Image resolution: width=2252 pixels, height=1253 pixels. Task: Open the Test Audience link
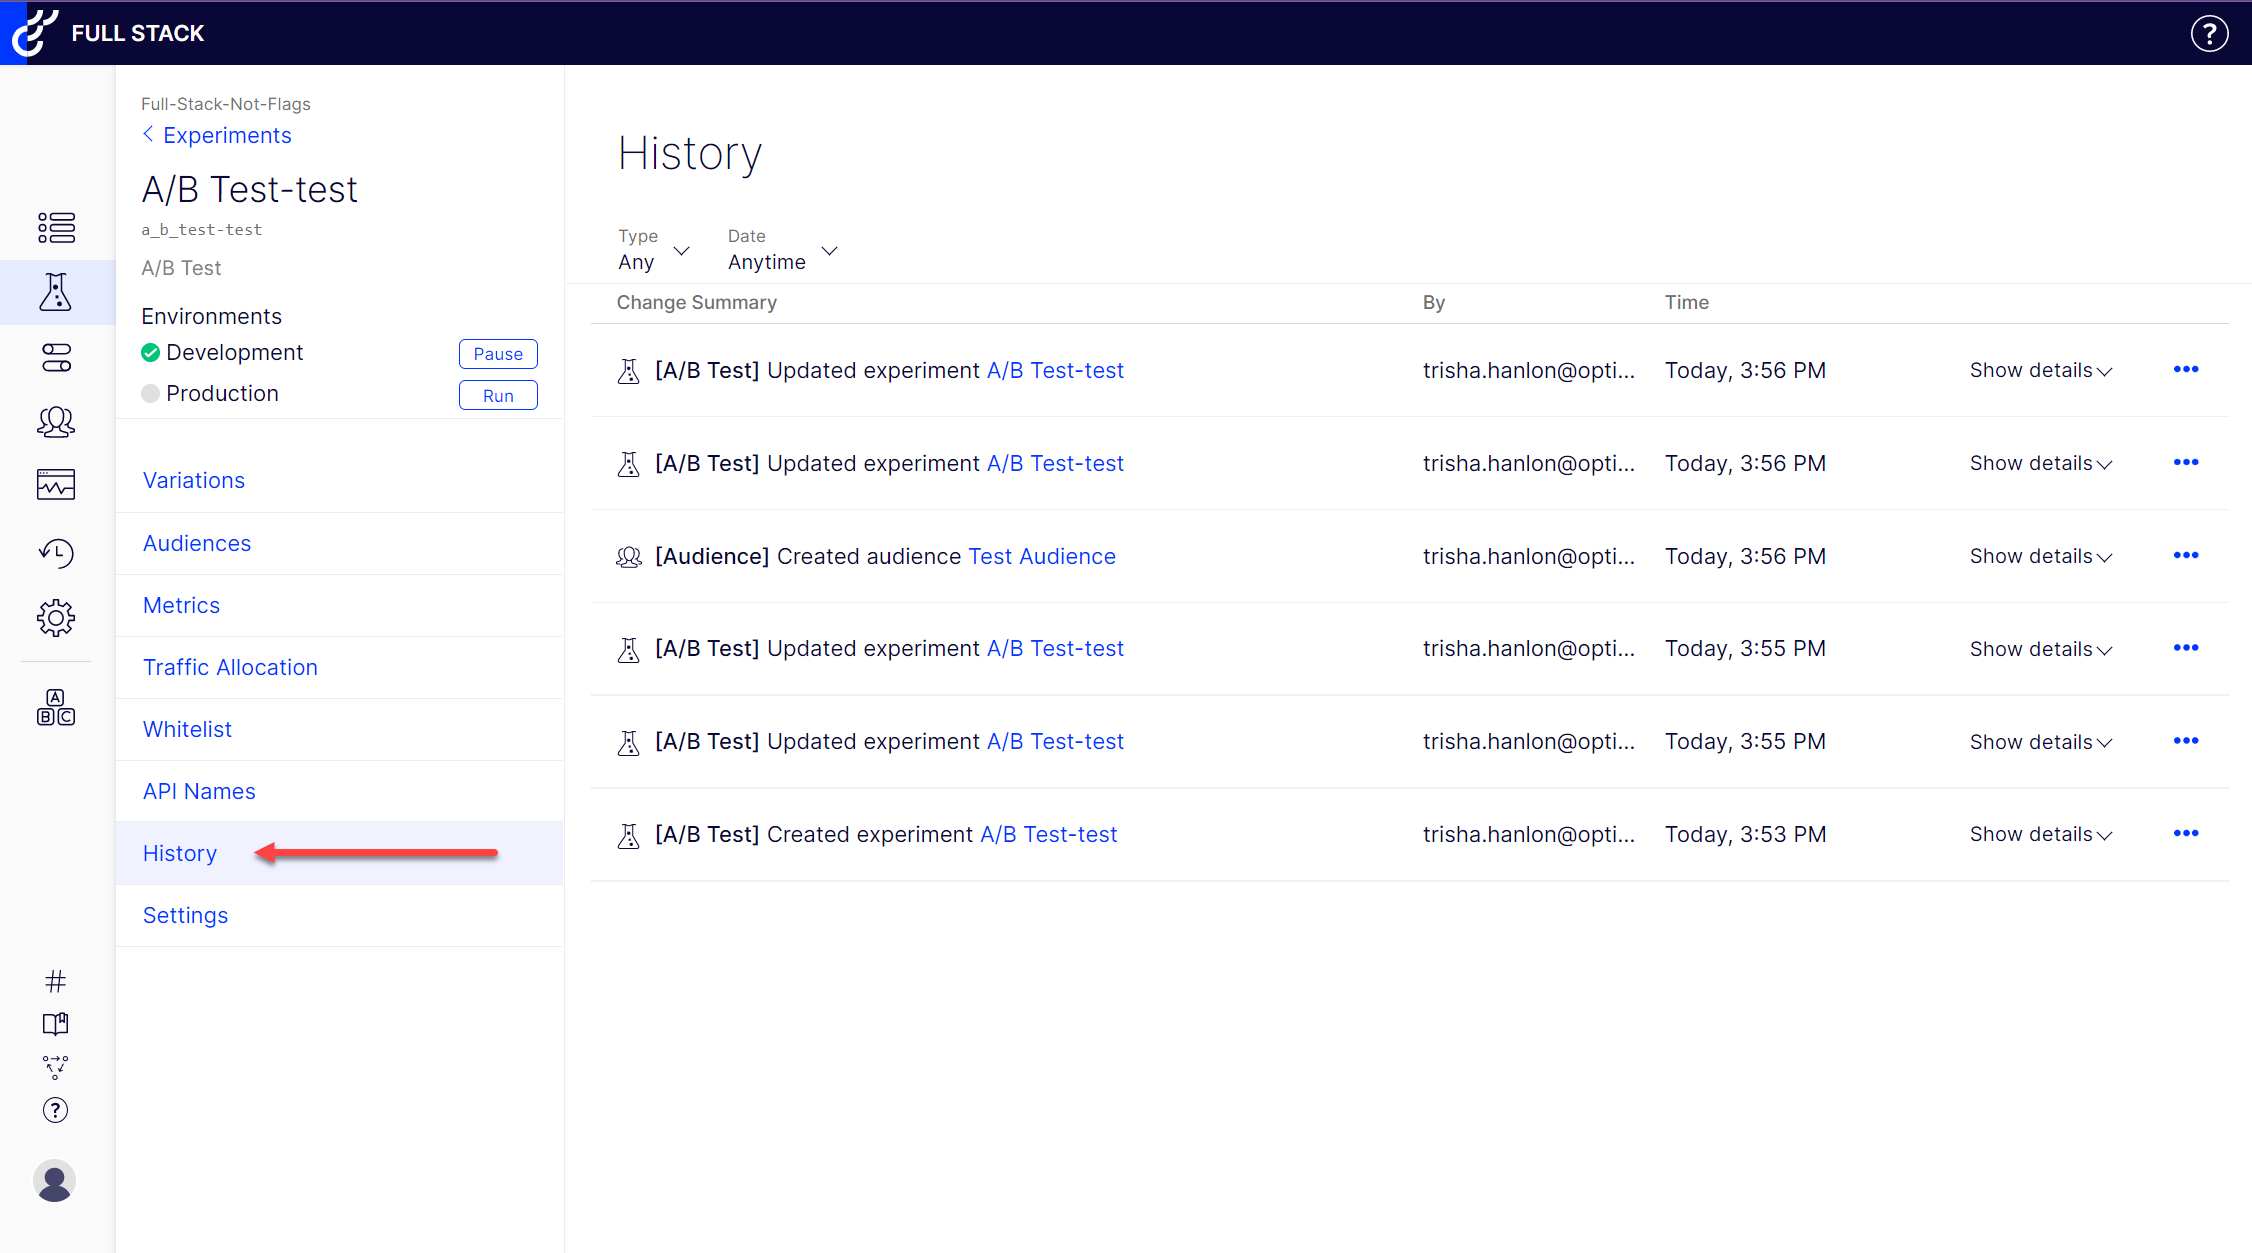(1042, 556)
